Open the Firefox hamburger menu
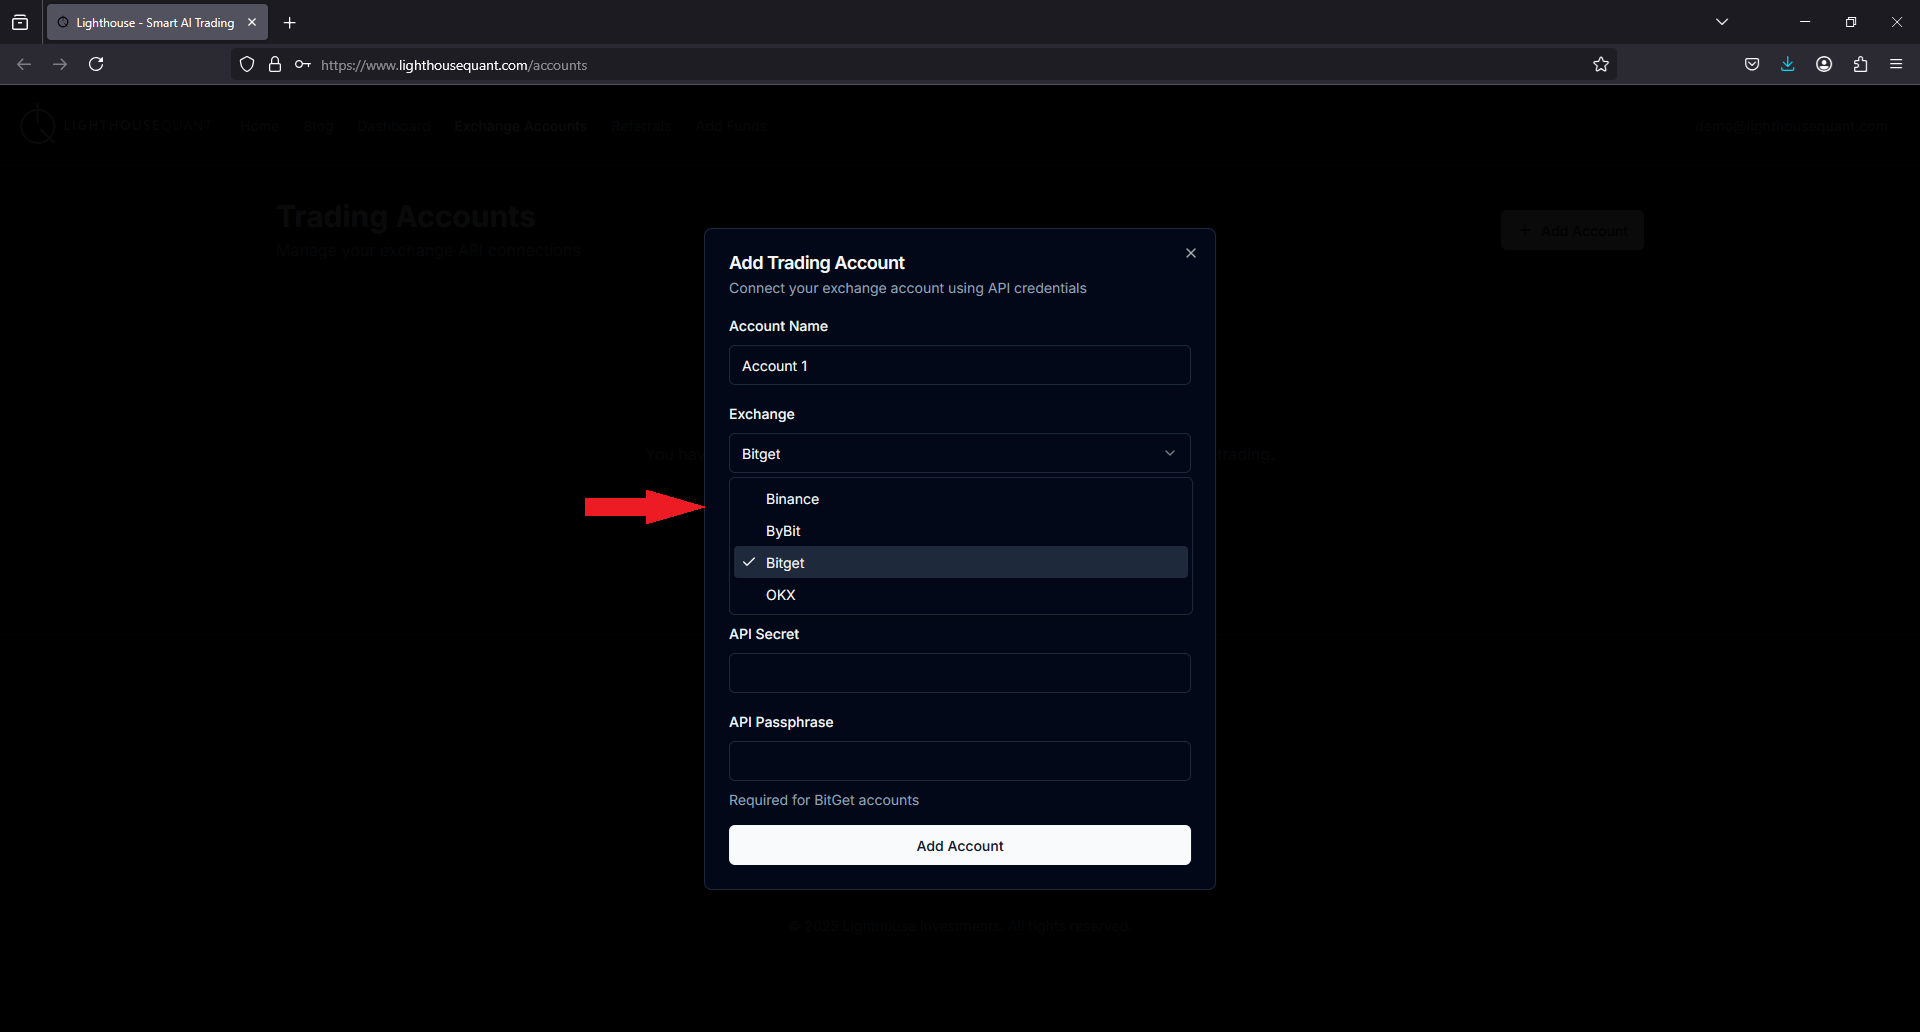The width and height of the screenshot is (1920, 1032). coord(1896,65)
